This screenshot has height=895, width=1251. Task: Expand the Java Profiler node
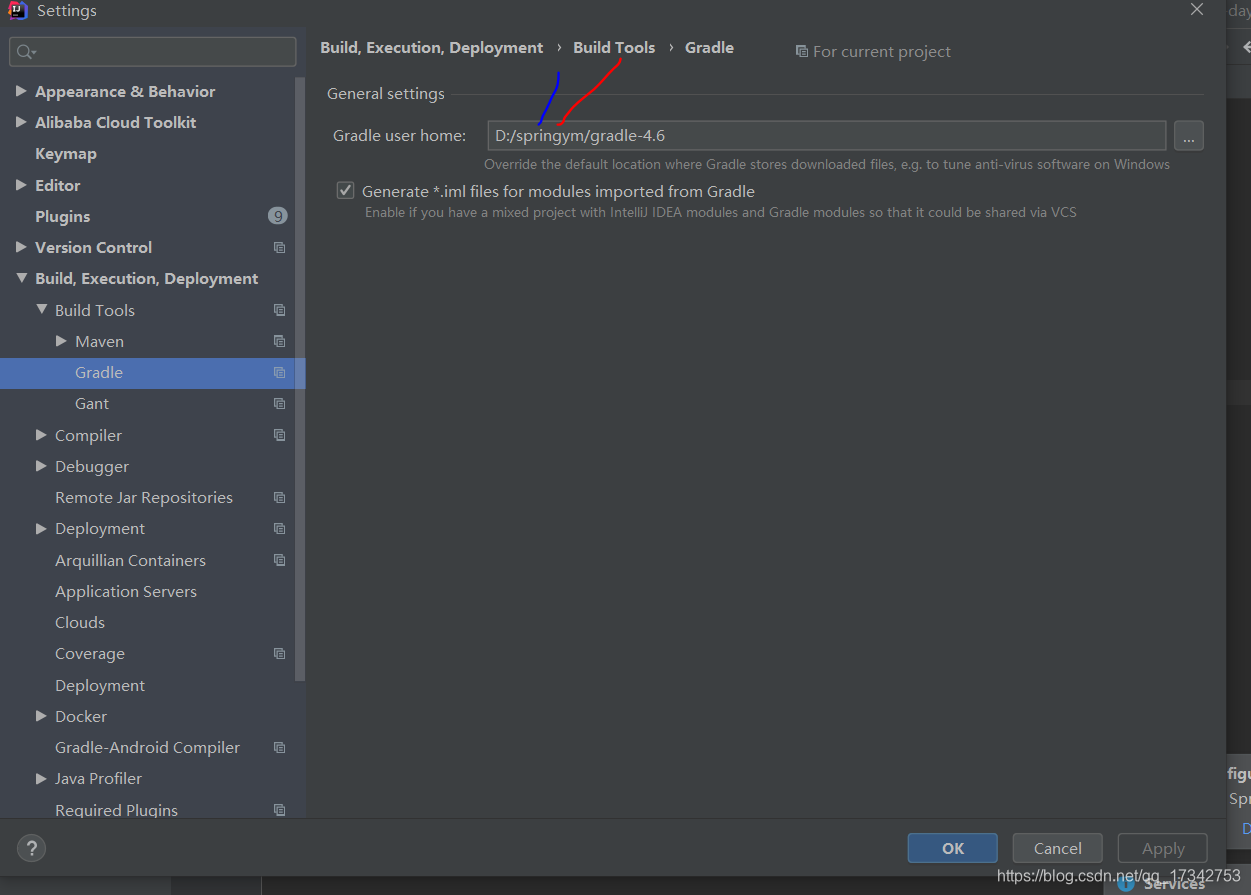[41, 778]
